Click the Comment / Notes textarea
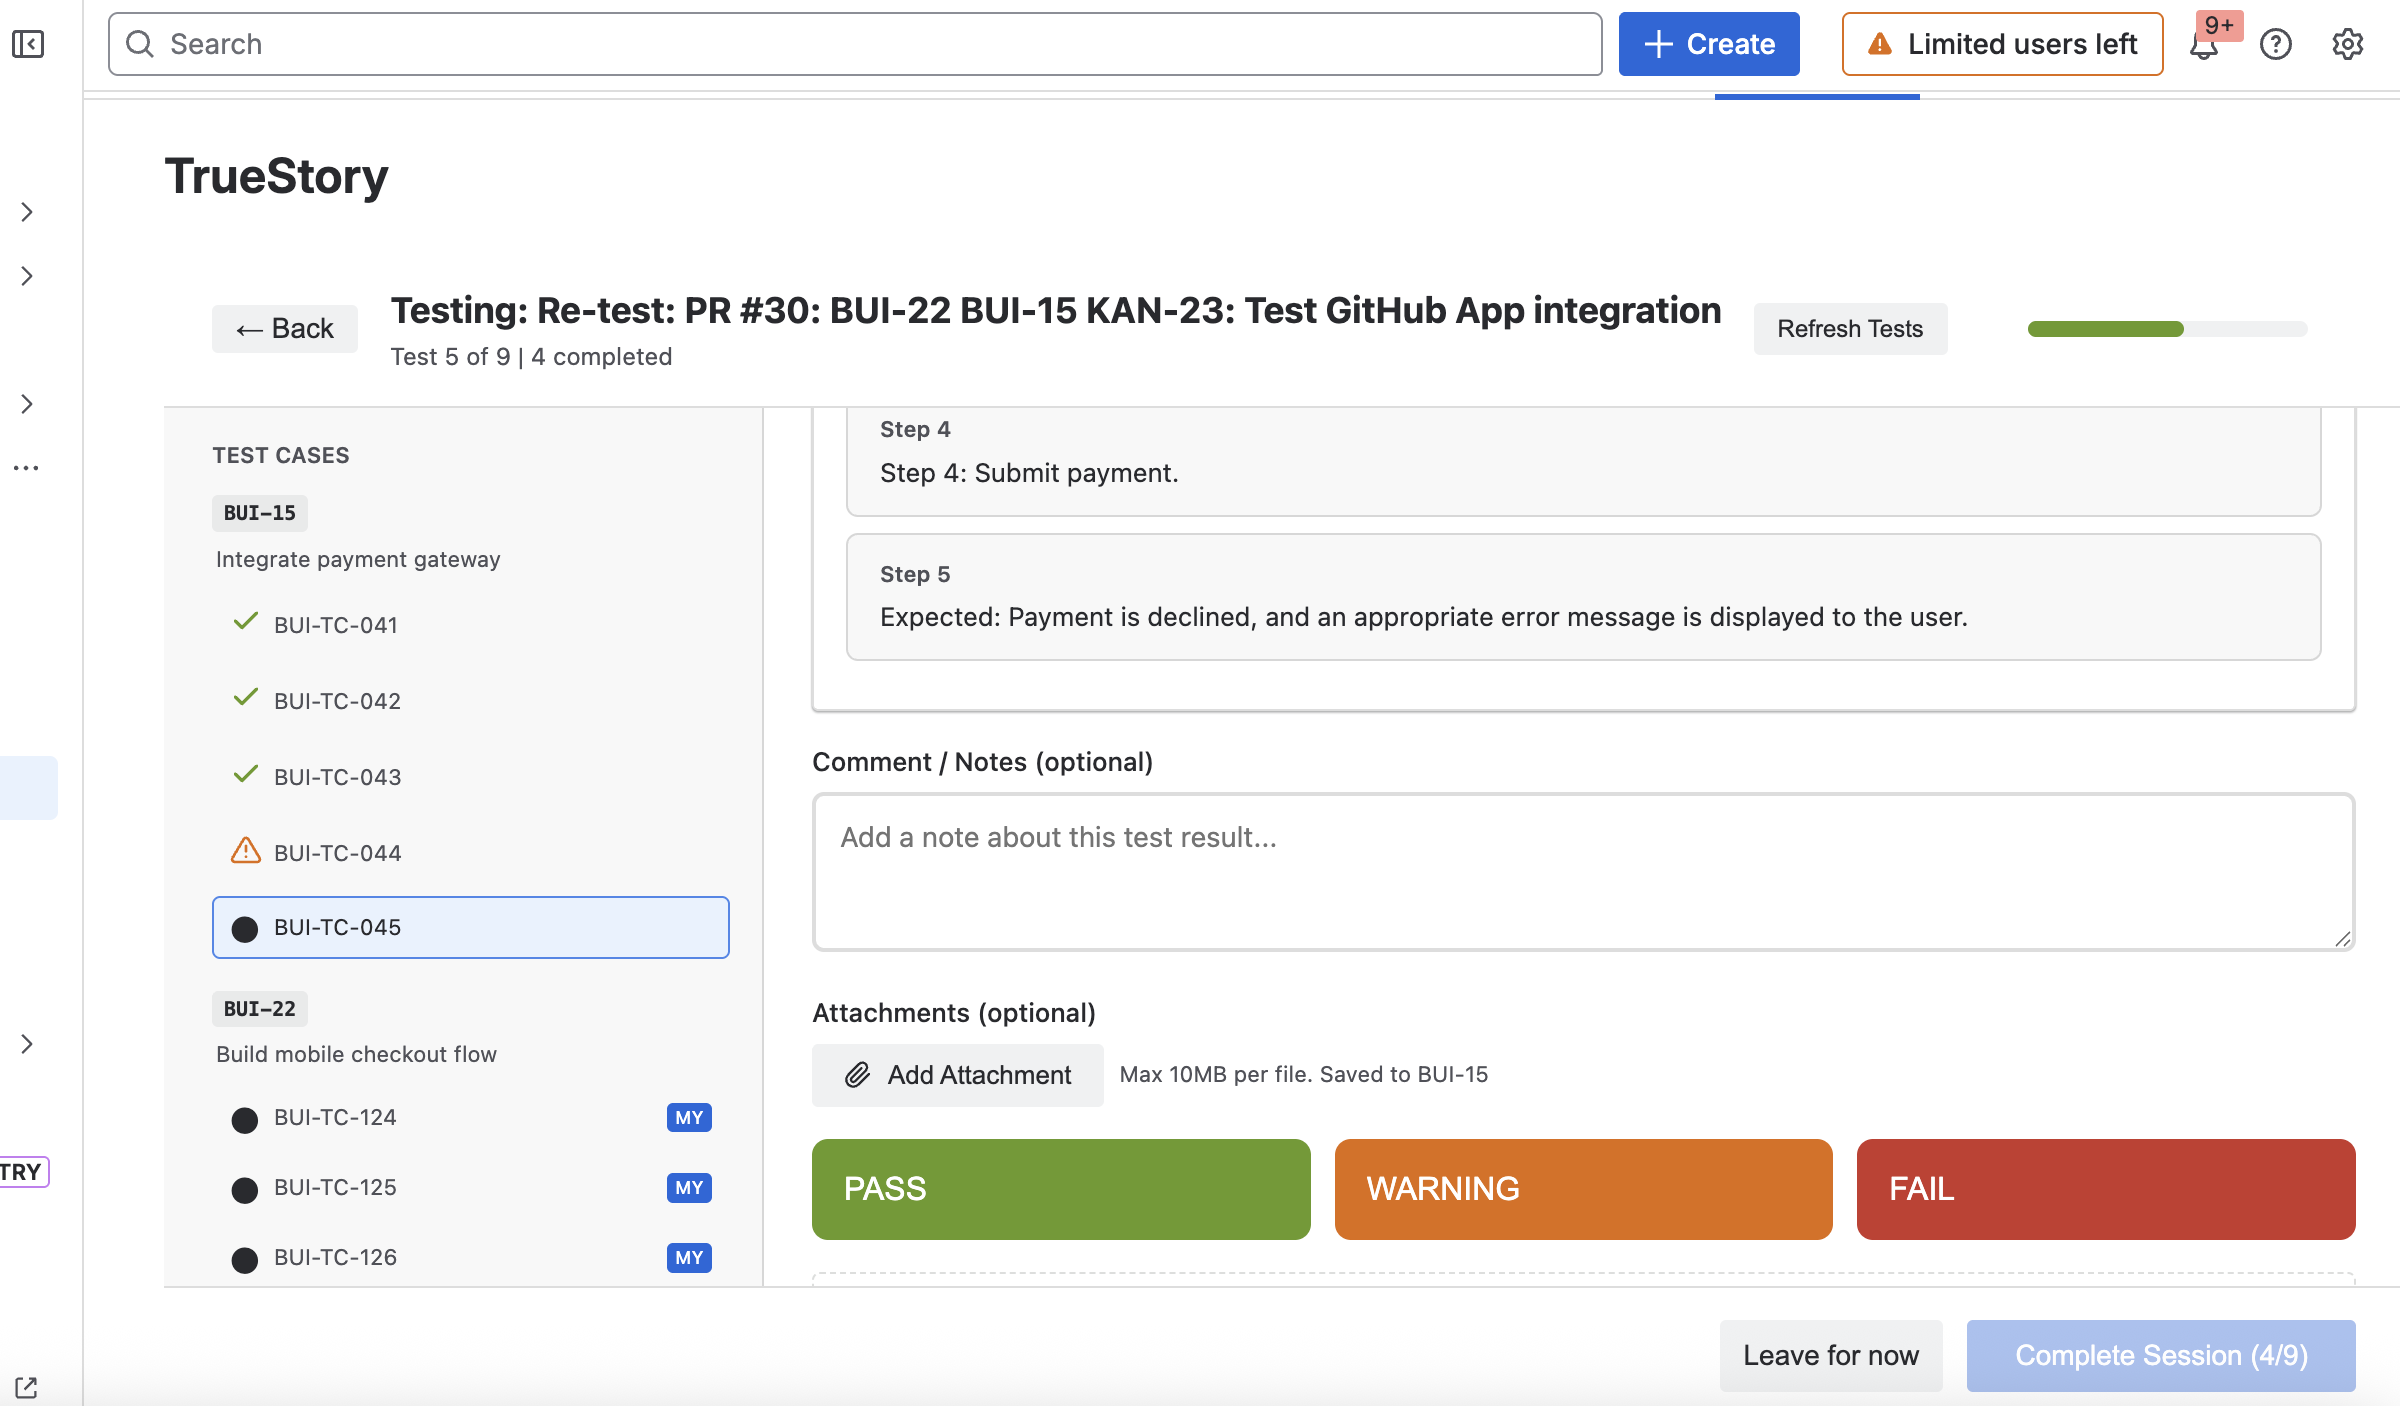 point(1584,872)
